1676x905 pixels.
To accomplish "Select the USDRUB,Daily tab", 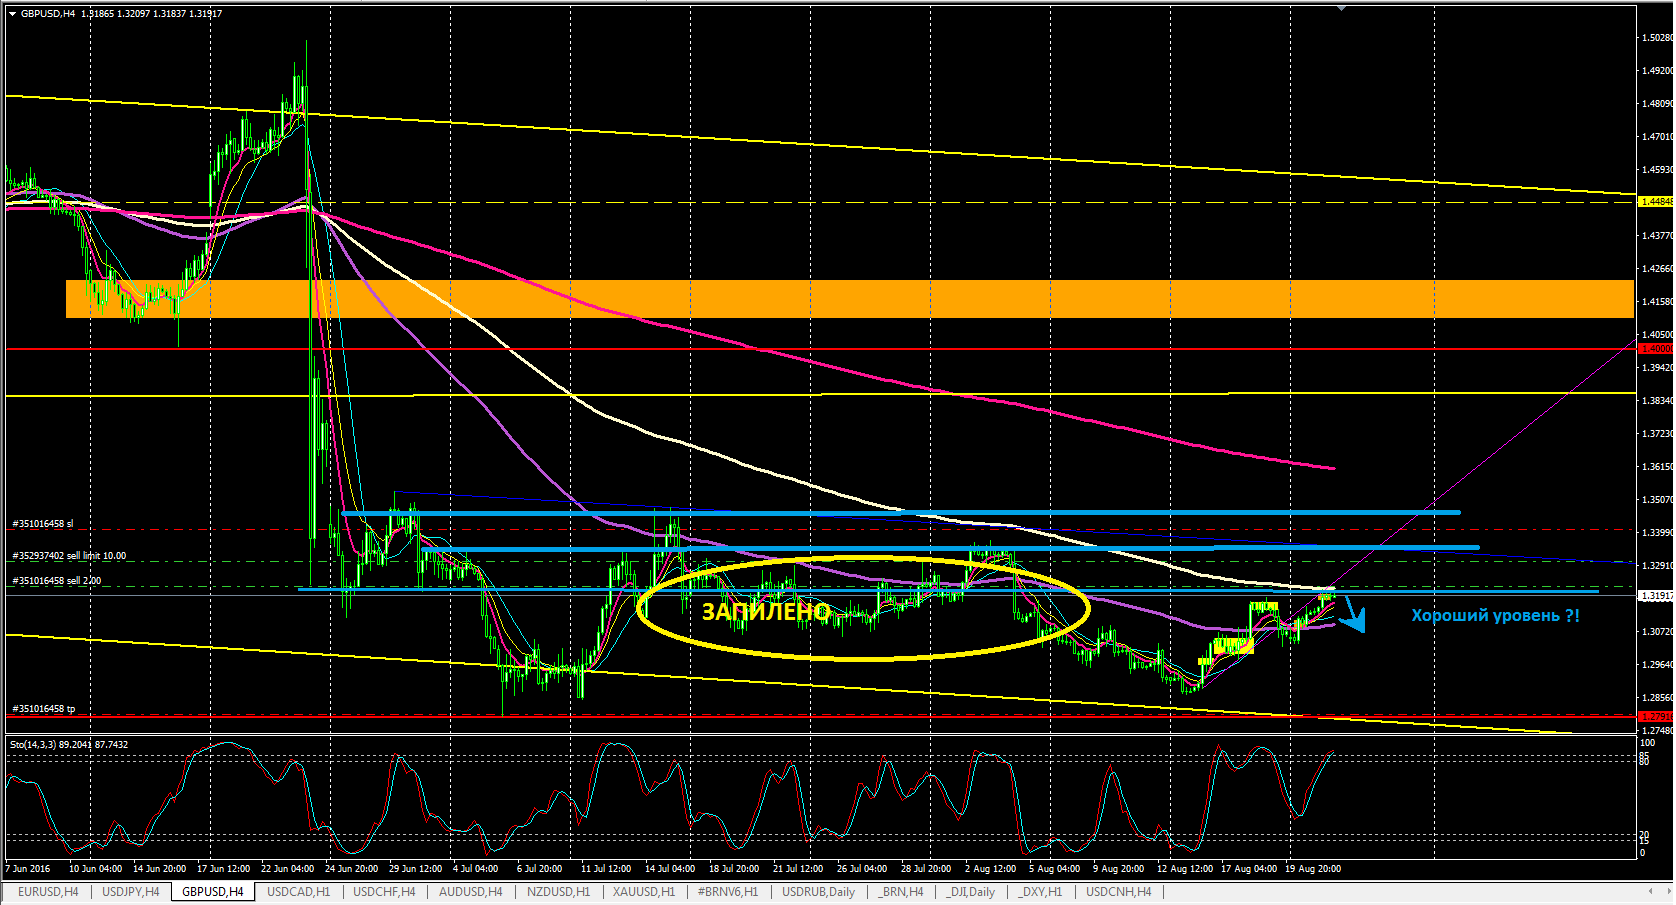I will [x=818, y=892].
